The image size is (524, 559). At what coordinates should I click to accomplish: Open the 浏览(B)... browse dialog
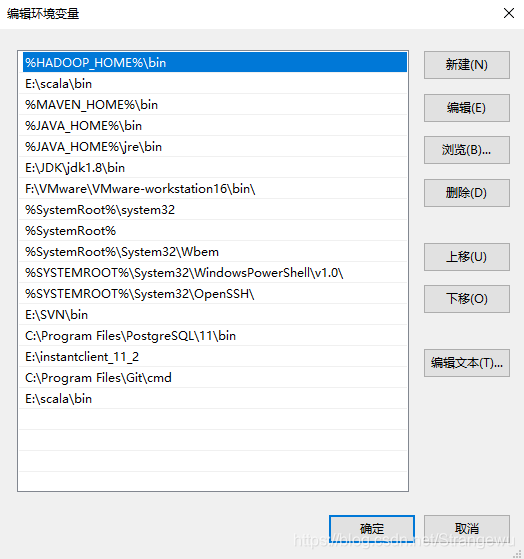(467, 150)
